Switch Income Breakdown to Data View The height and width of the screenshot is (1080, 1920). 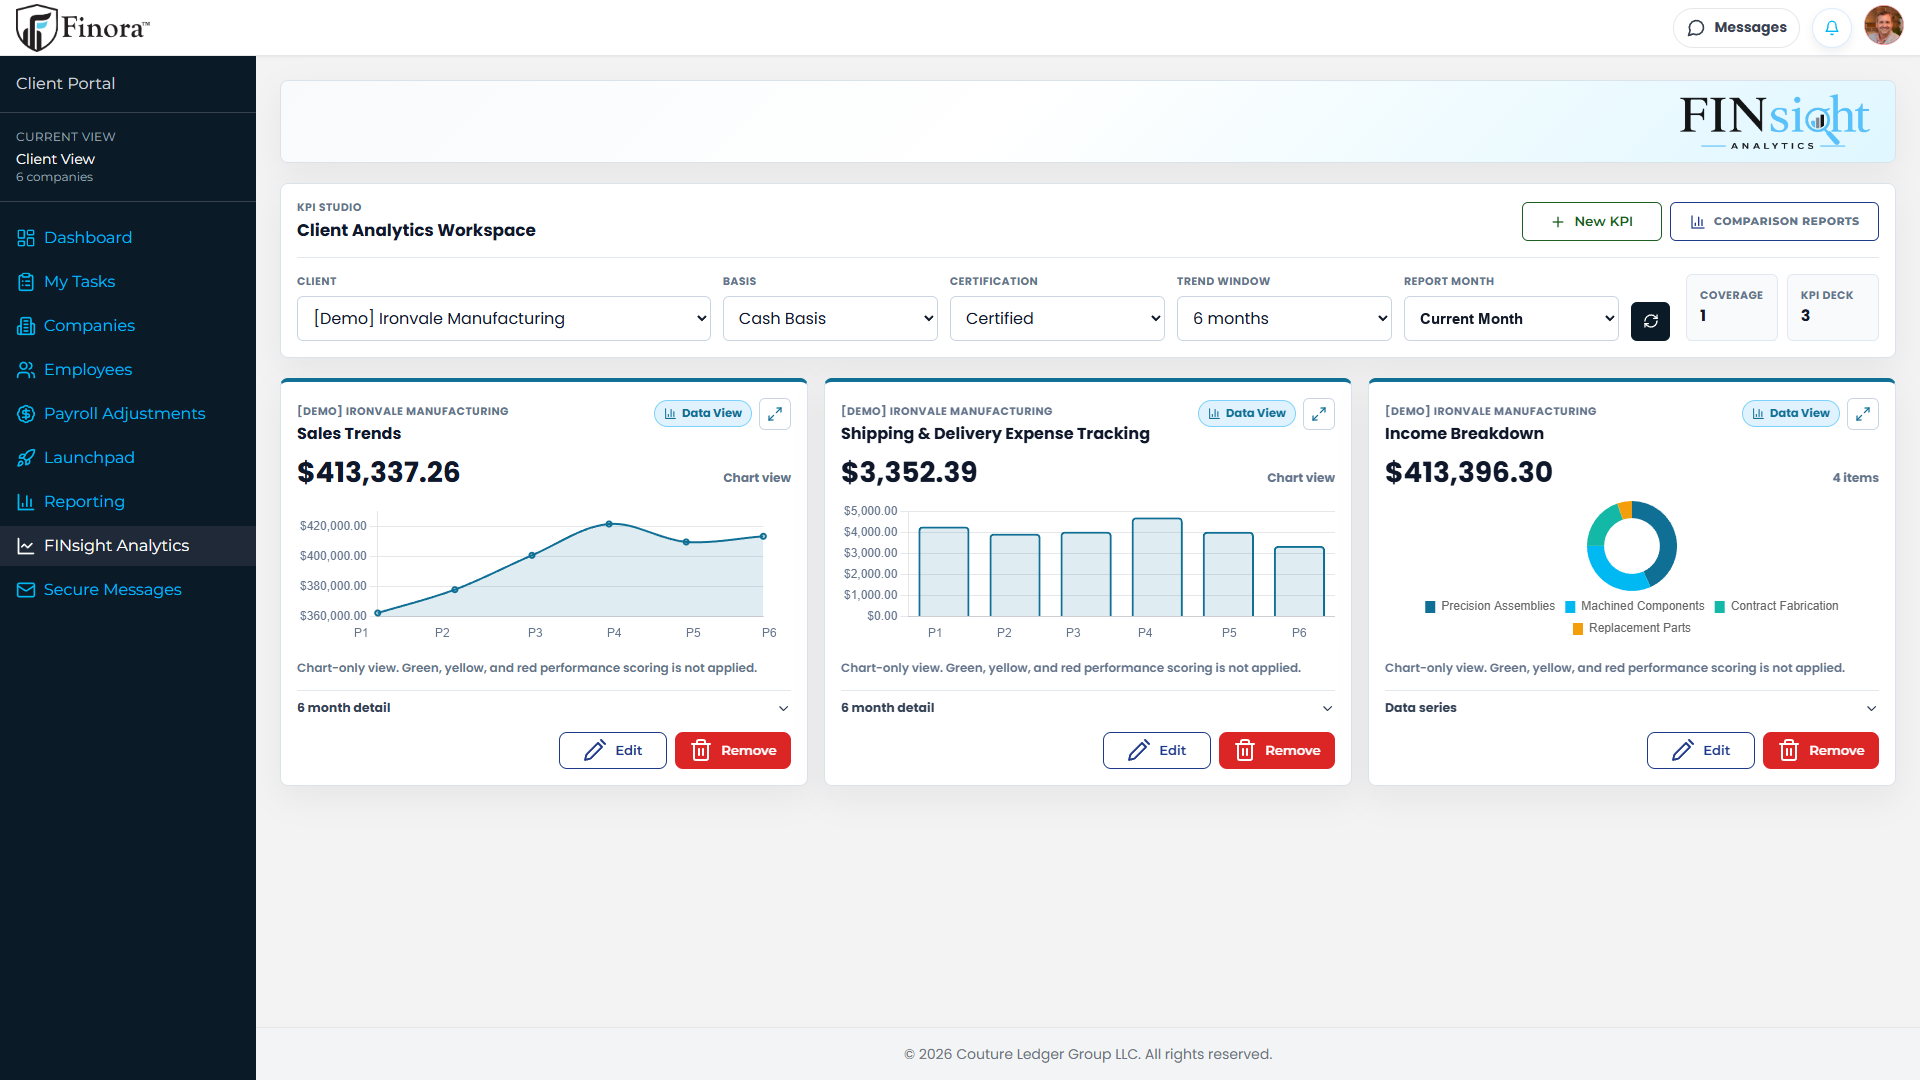[1791, 414]
